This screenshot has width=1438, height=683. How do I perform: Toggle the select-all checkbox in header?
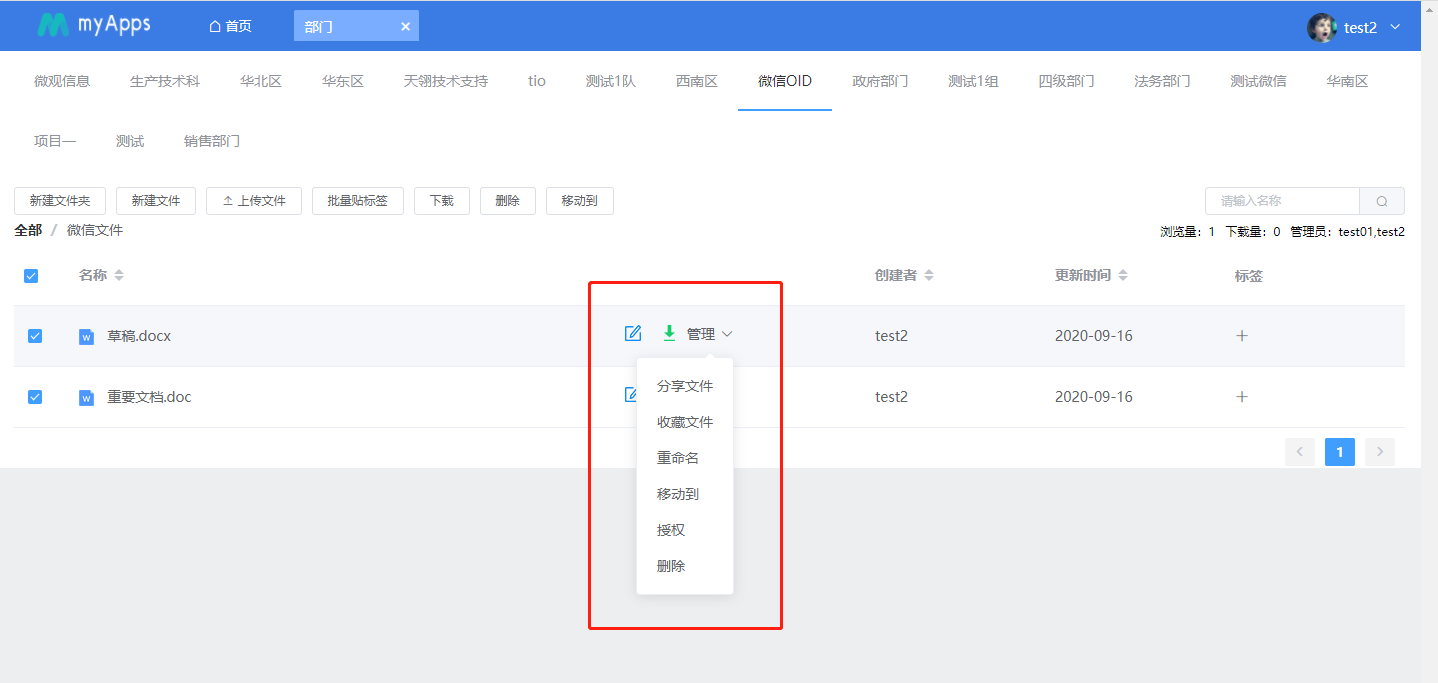31,276
